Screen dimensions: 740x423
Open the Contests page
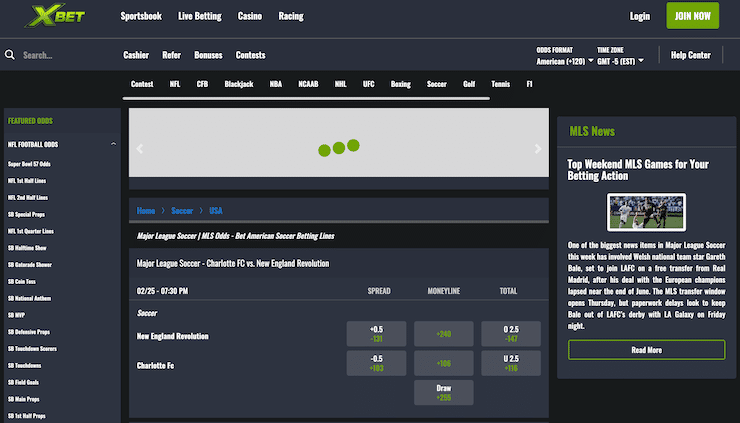(x=250, y=55)
